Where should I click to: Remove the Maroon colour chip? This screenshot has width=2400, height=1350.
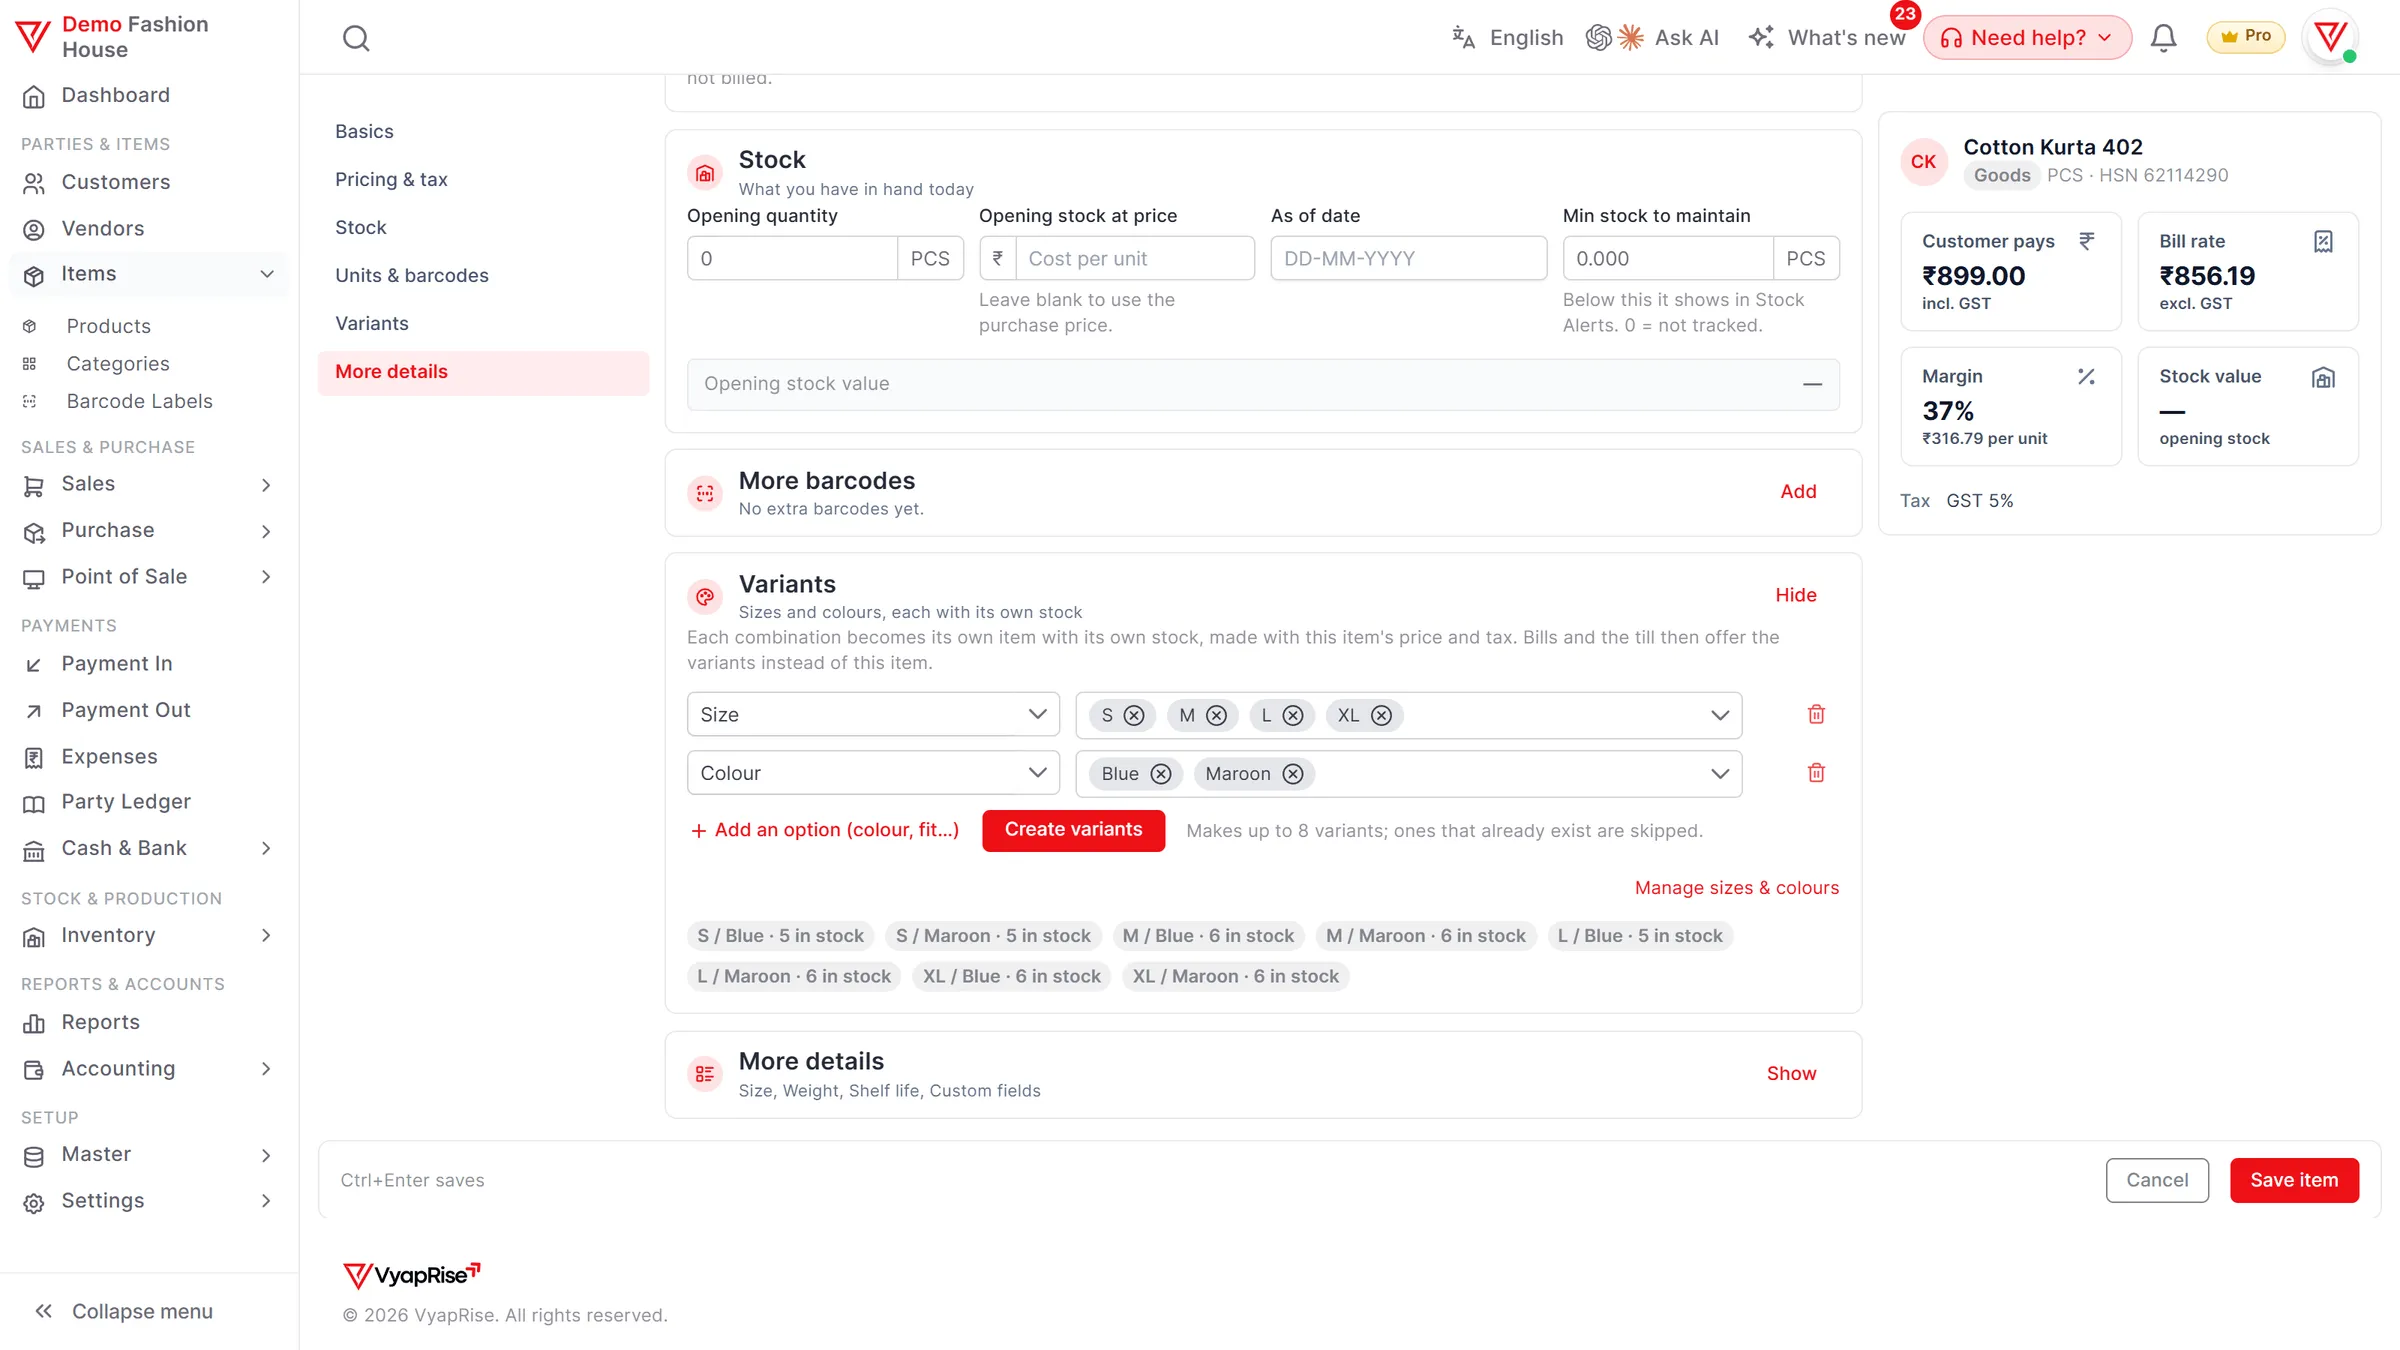tap(1293, 773)
